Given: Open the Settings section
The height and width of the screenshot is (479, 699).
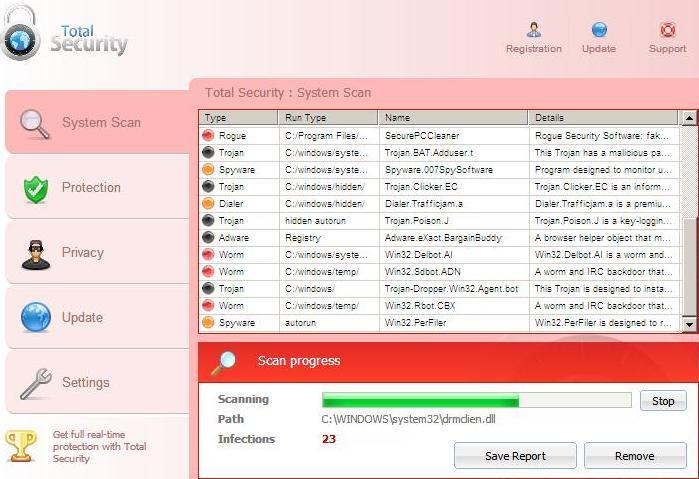Looking at the screenshot, I should [97, 382].
